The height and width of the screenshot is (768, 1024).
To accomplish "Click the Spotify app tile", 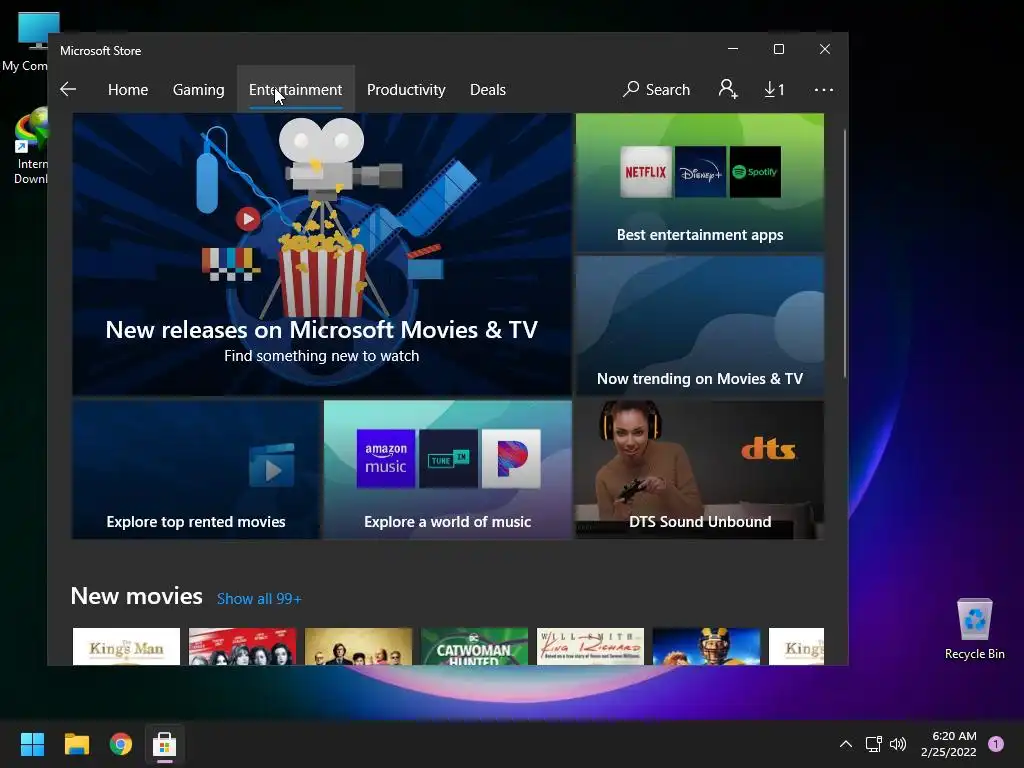I will click(x=755, y=172).
